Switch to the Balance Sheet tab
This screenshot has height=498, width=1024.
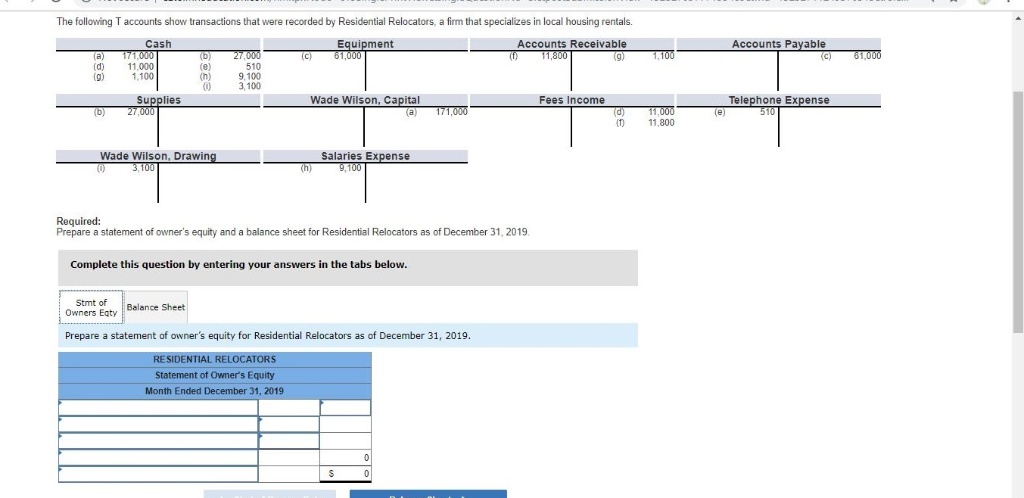155,307
